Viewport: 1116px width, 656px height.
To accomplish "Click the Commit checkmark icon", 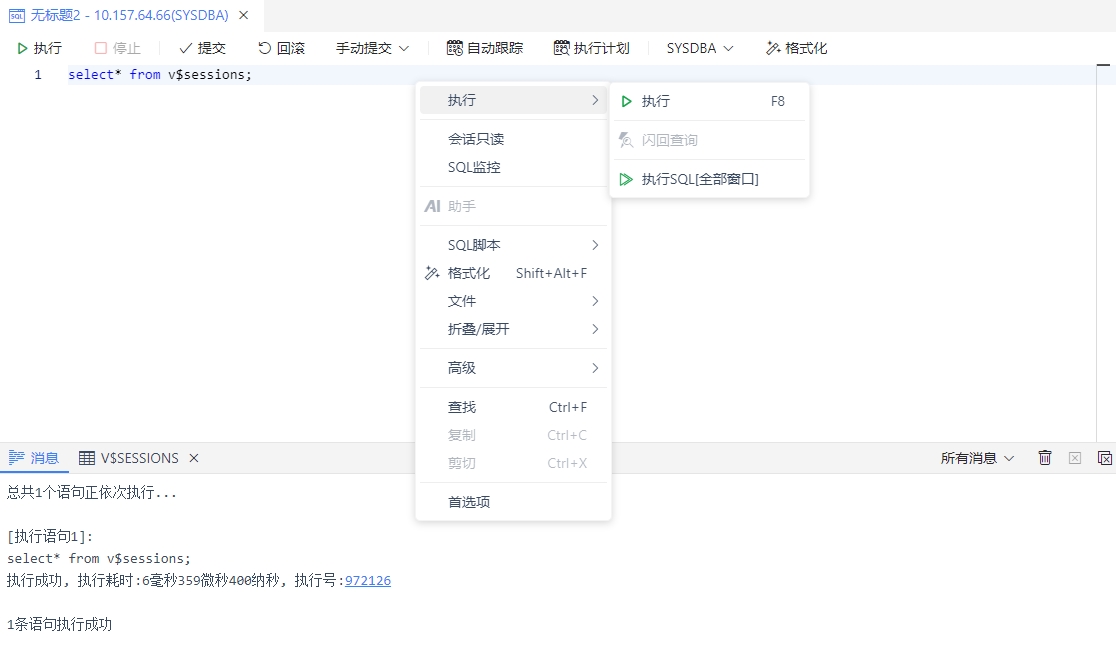I will click(186, 48).
